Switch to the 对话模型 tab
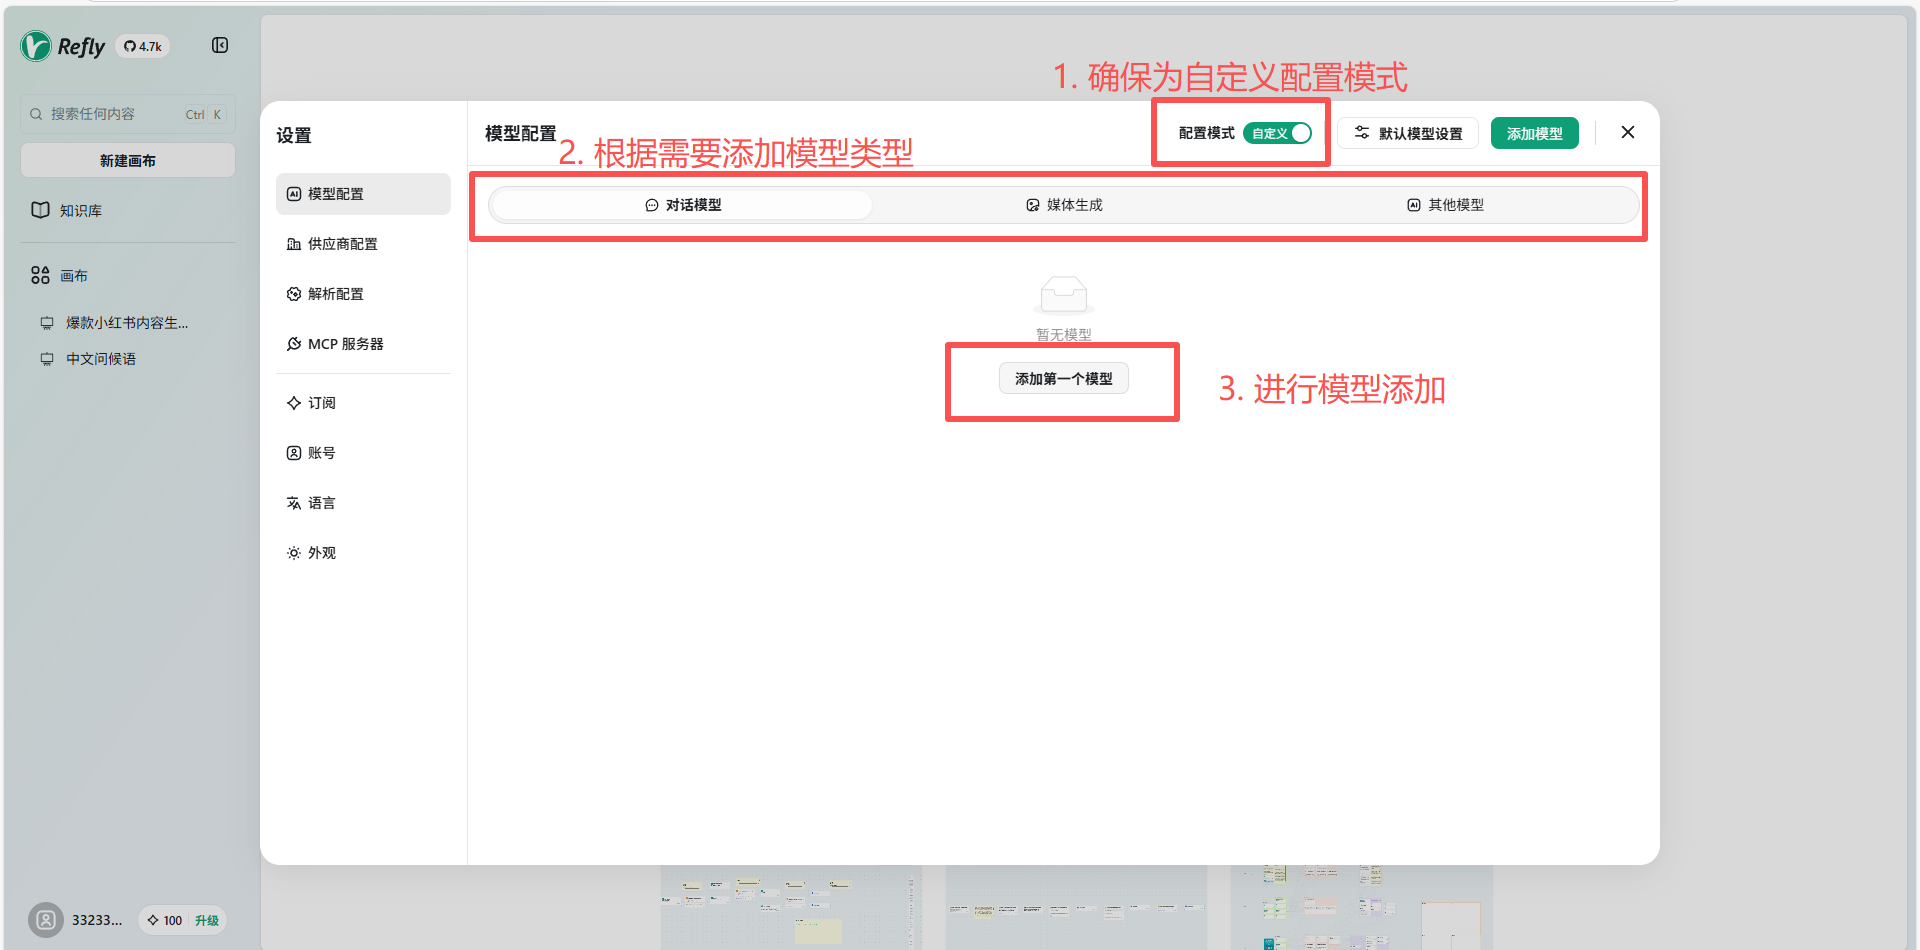The image size is (1920, 950). 683,205
